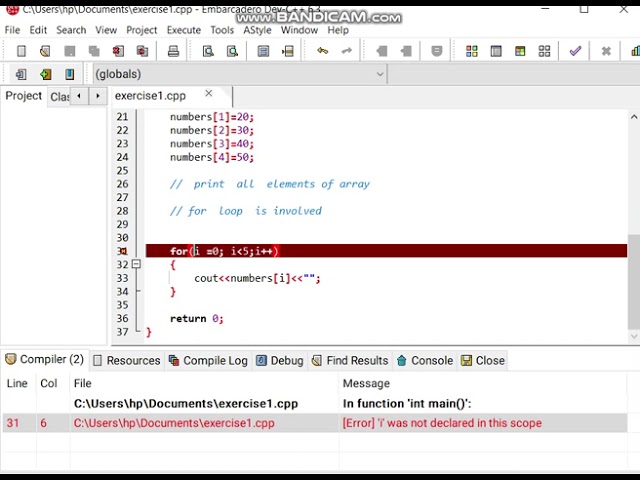Click the blue lined document icon beside Replace
The width and height of the screenshot is (640, 480).
263,51
